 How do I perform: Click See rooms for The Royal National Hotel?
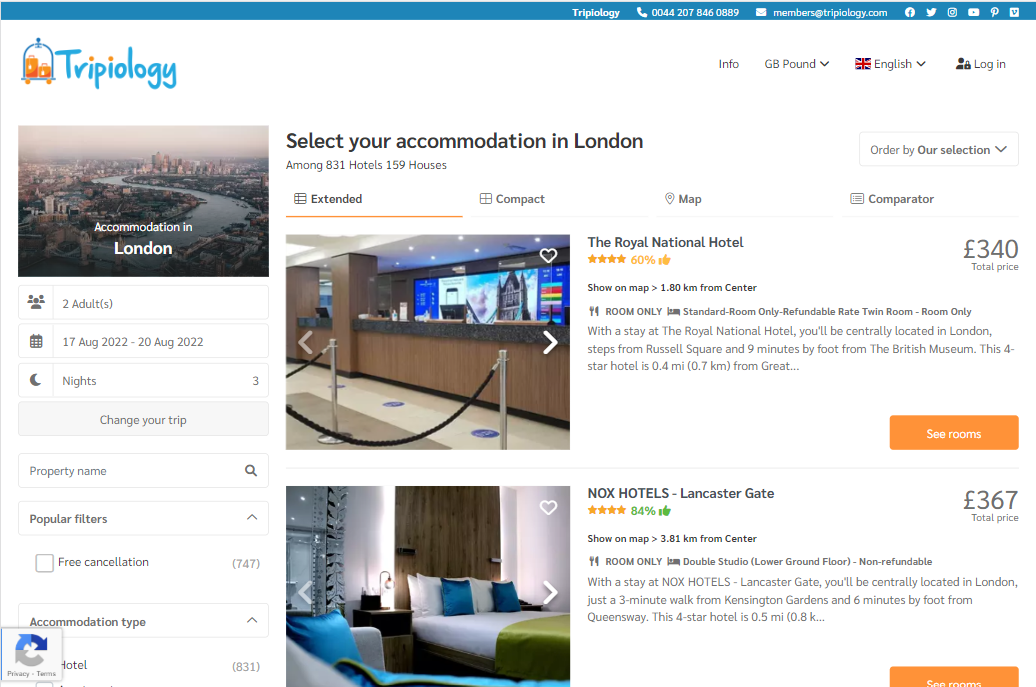click(x=953, y=433)
